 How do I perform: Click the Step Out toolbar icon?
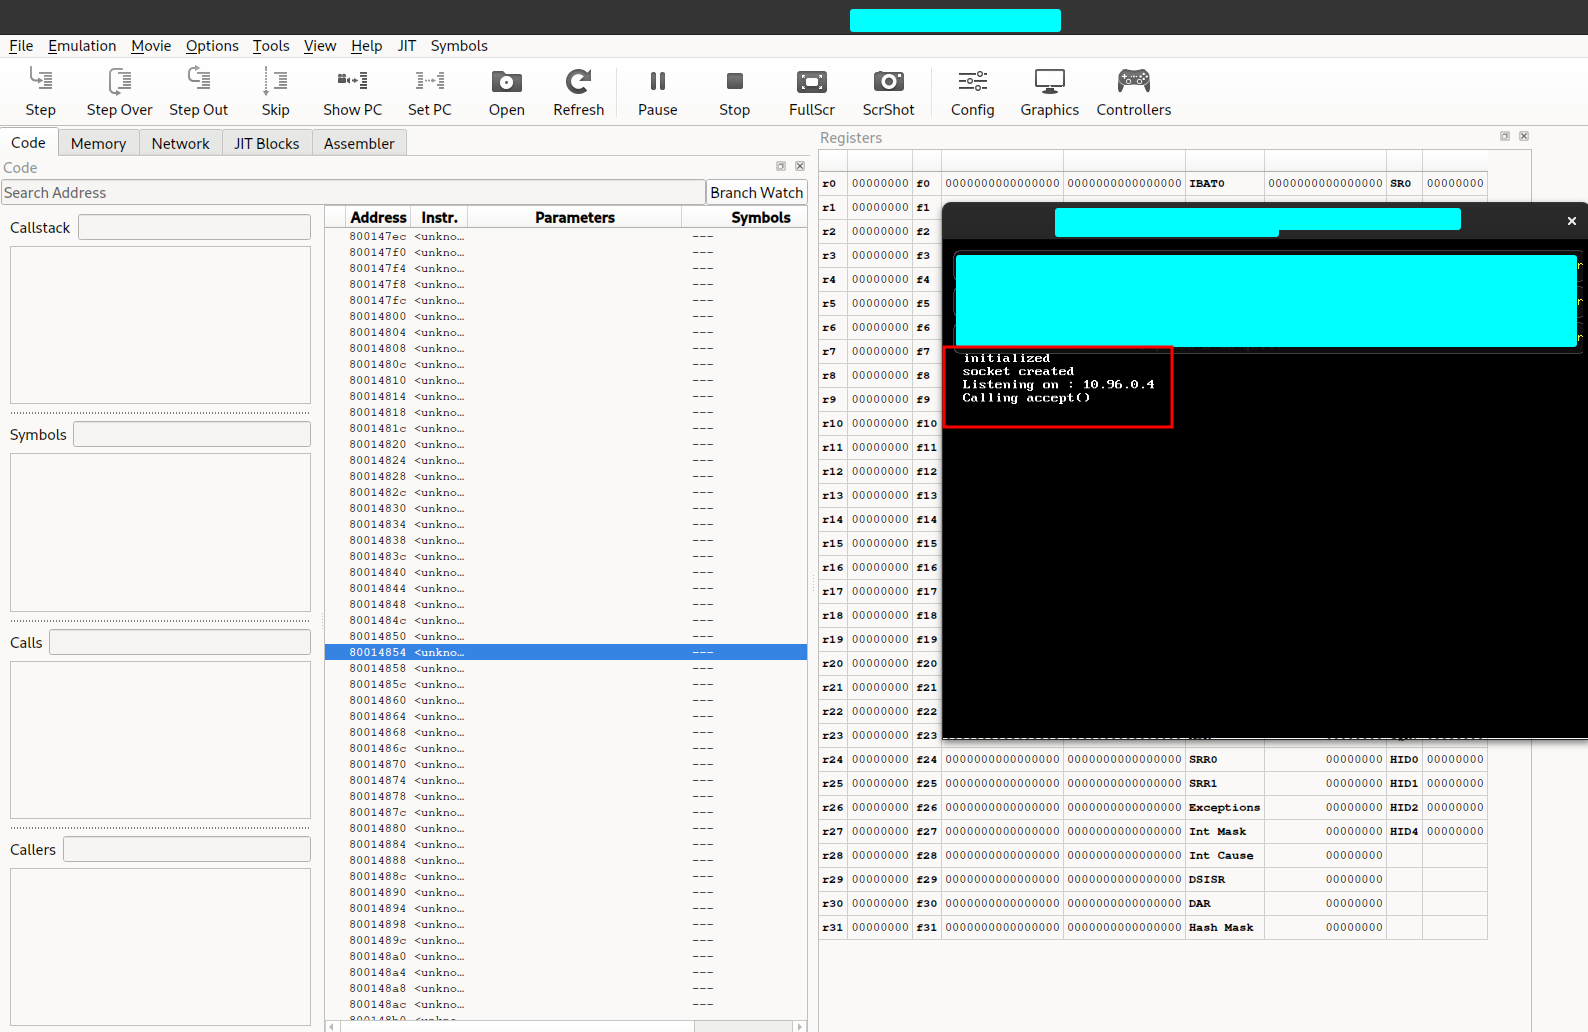pyautogui.click(x=198, y=92)
